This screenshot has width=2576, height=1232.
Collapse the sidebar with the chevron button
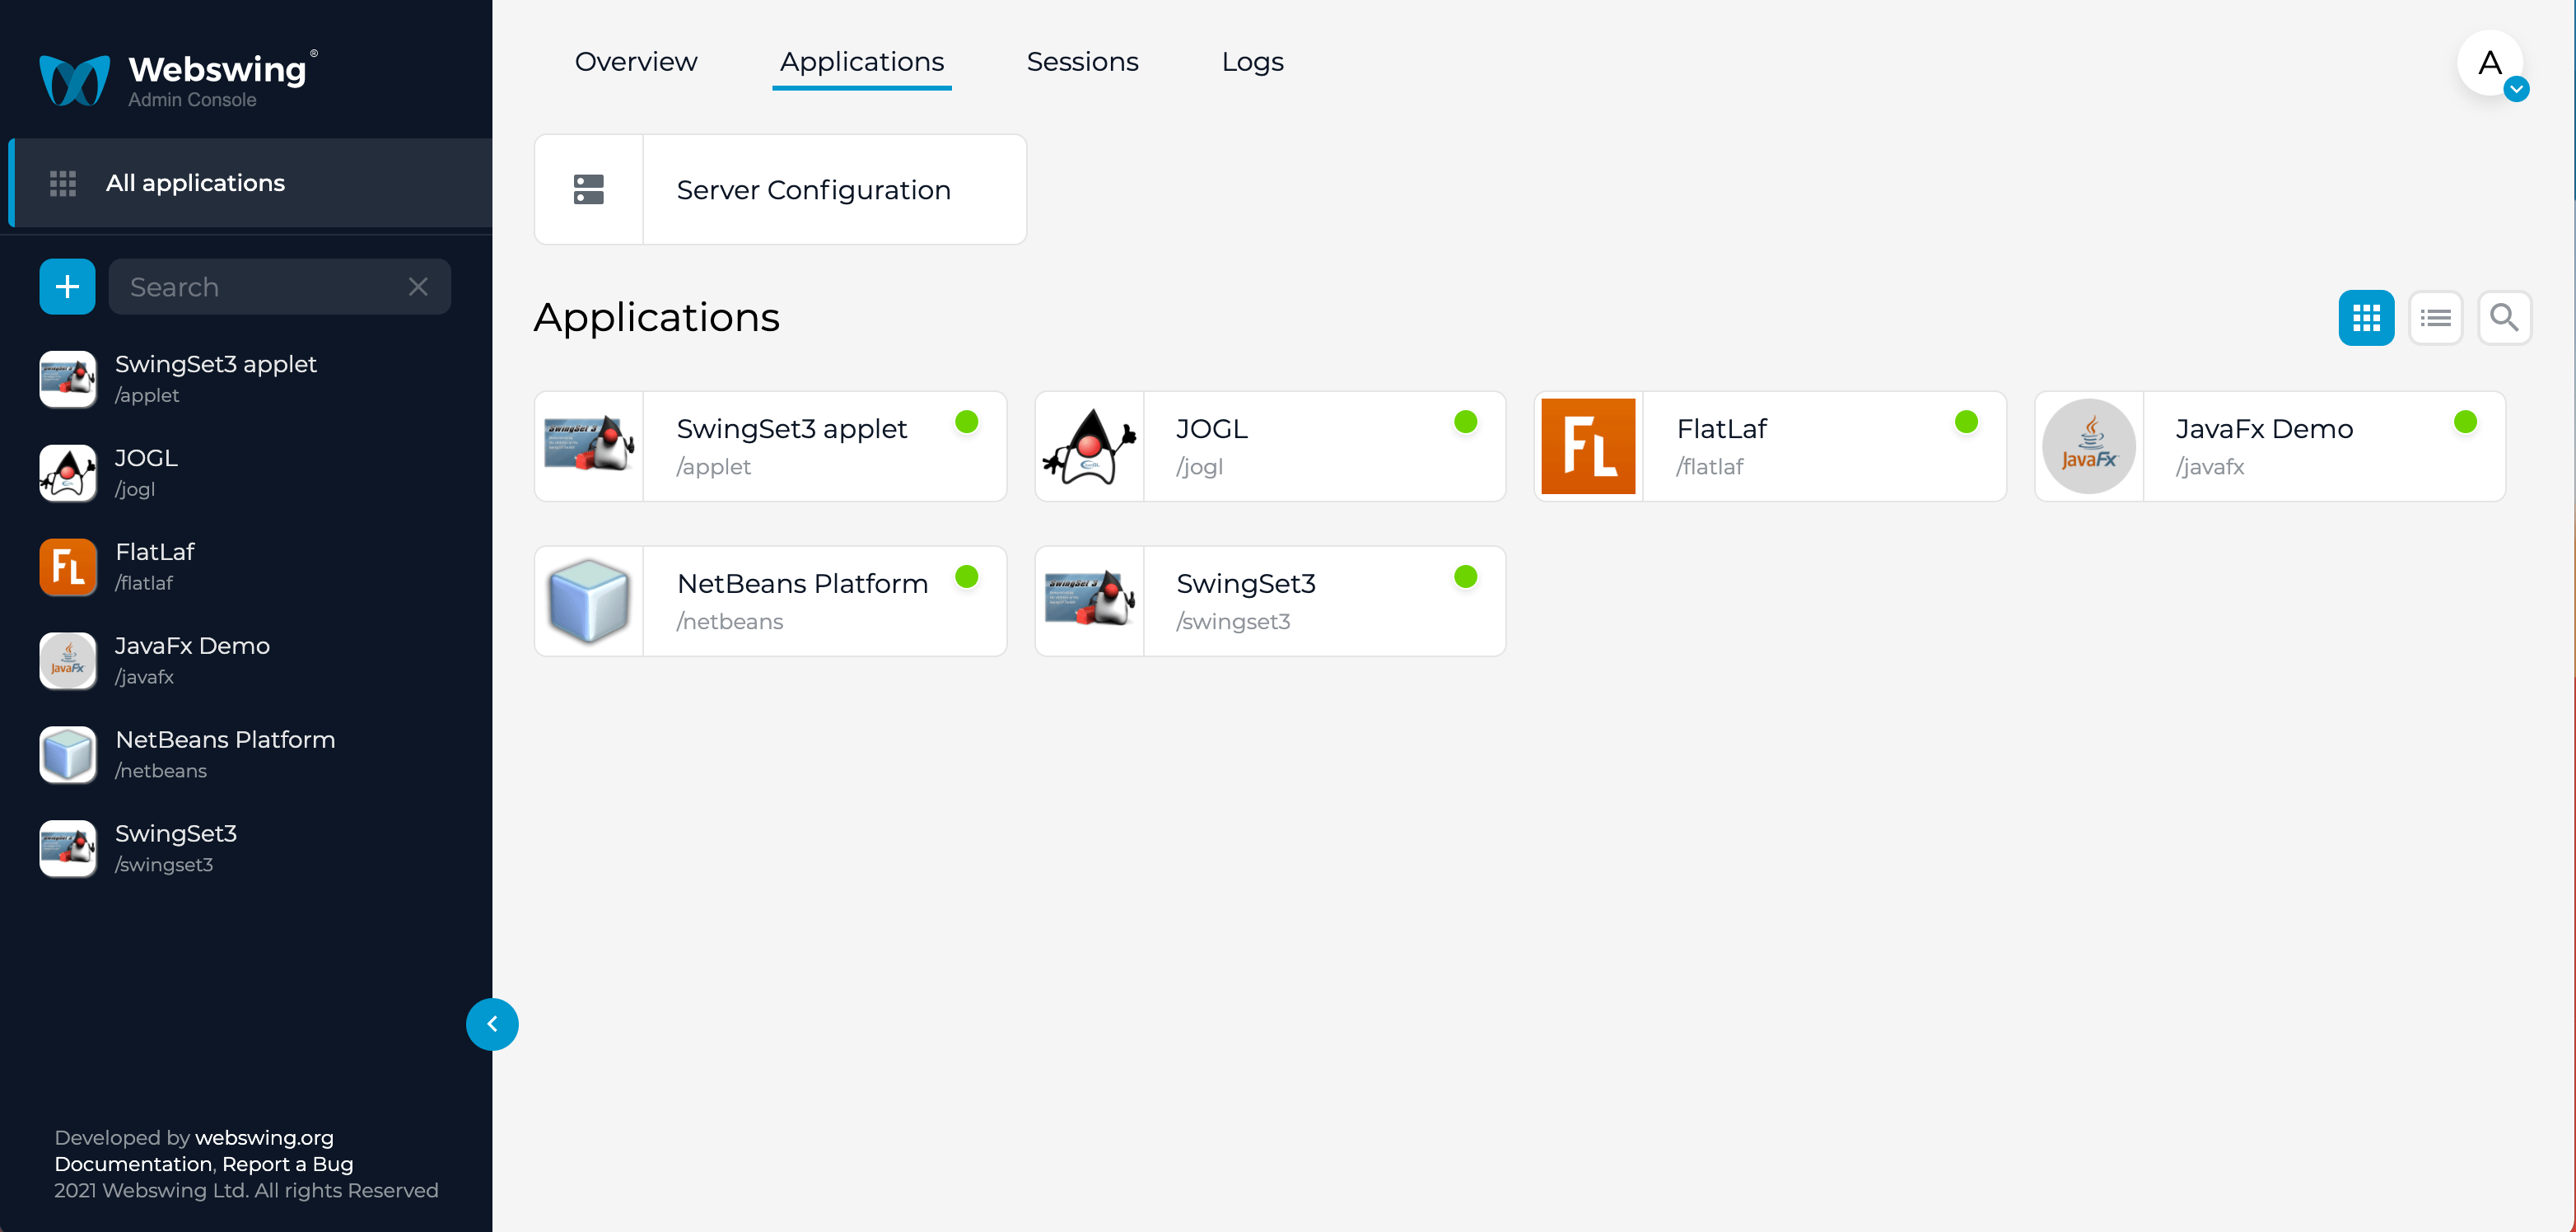(492, 1024)
